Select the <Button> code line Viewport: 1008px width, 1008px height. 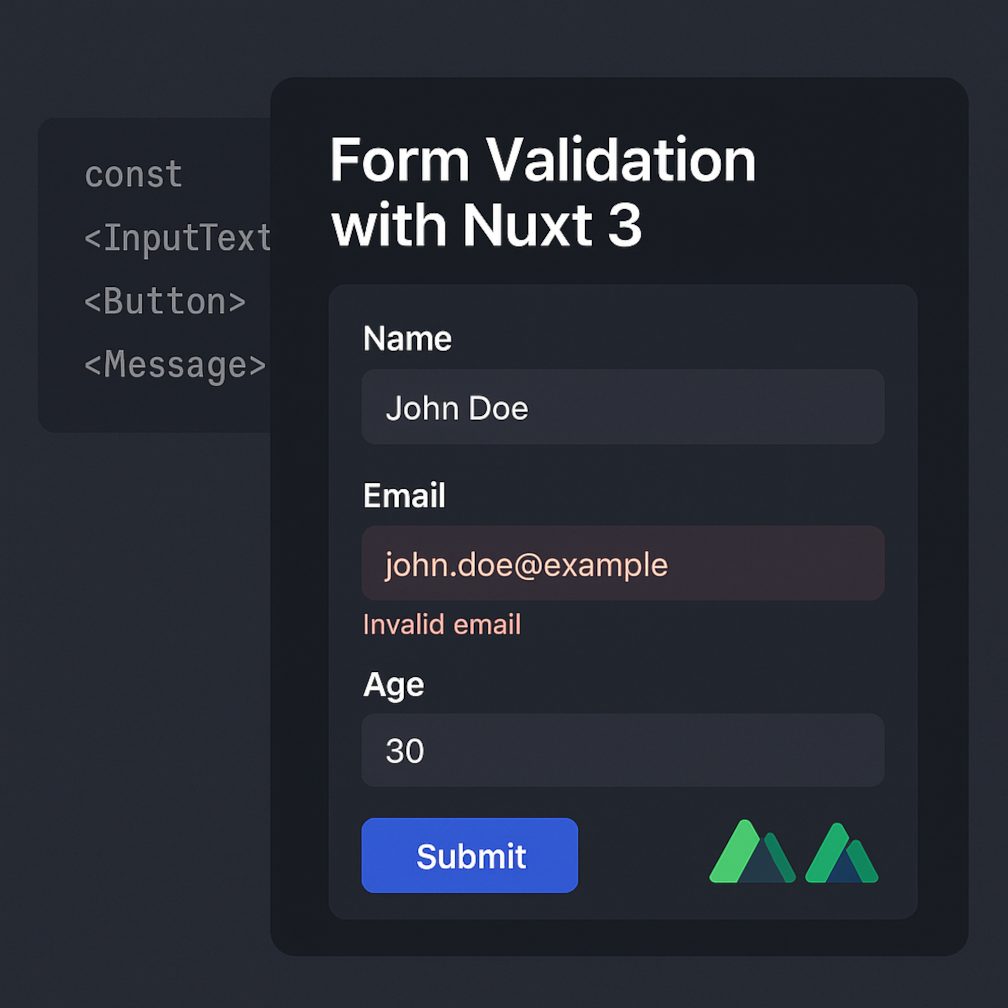[x=165, y=301]
